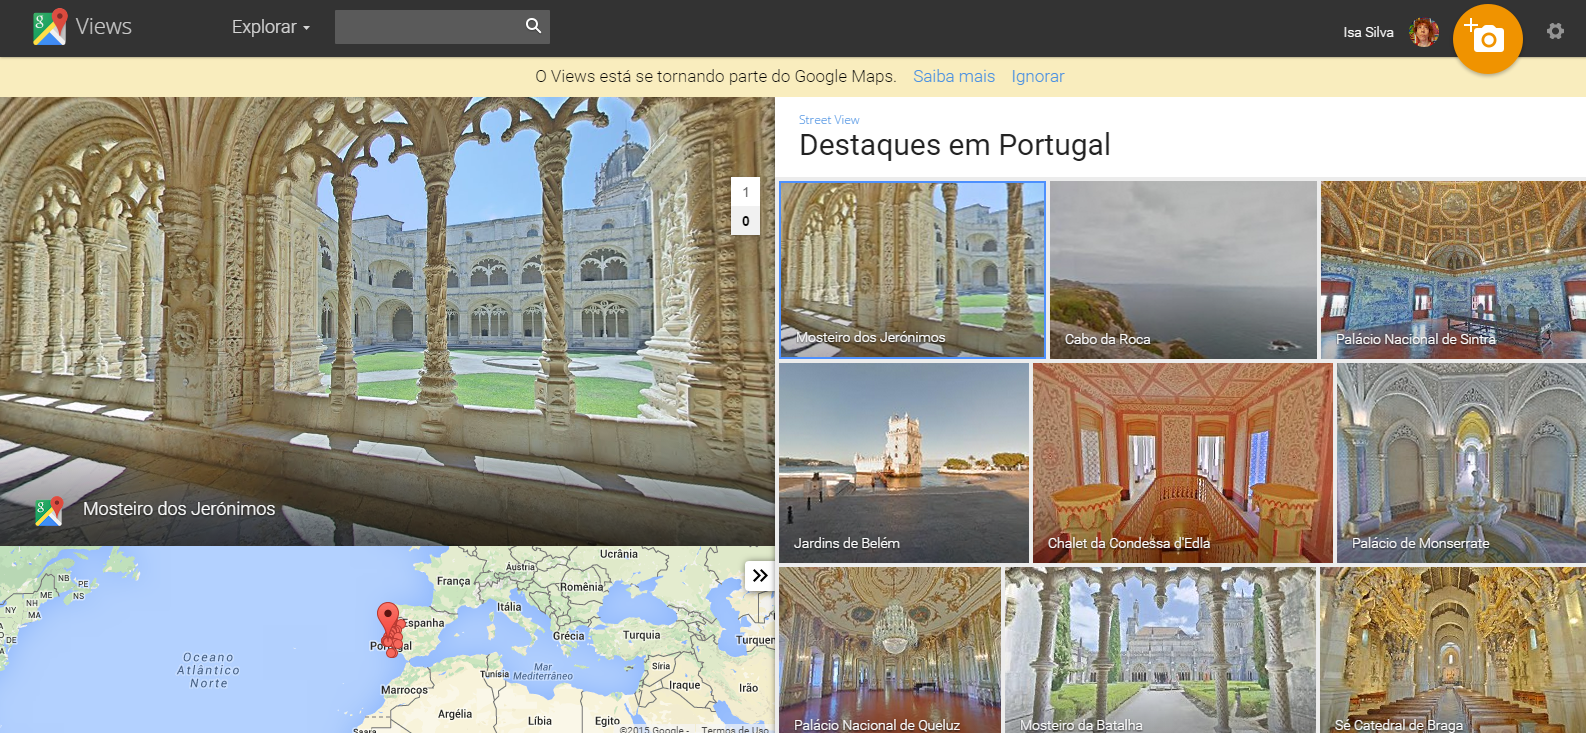Click the Maps pin icon beside Mosteiro dos Jerónimos
This screenshot has width=1586, height=733.
[49, 511]
